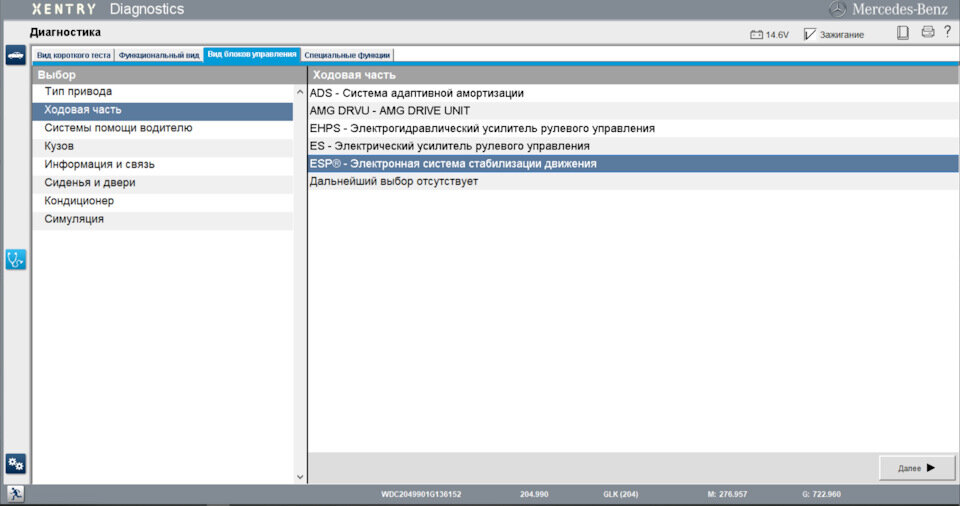
Task: Click the printer icon
Action: (928, 32)
